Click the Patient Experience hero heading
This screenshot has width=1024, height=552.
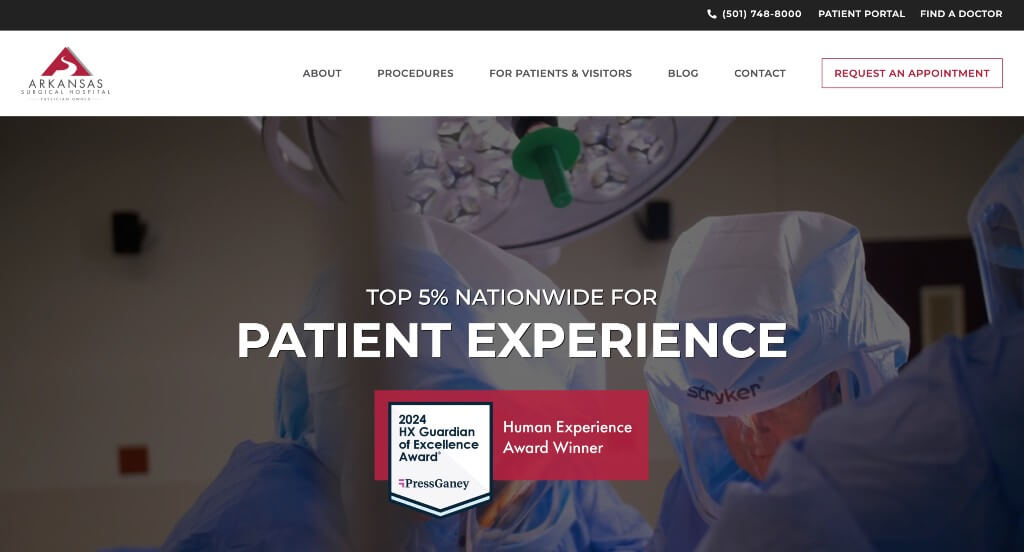(x=512, y=340)
